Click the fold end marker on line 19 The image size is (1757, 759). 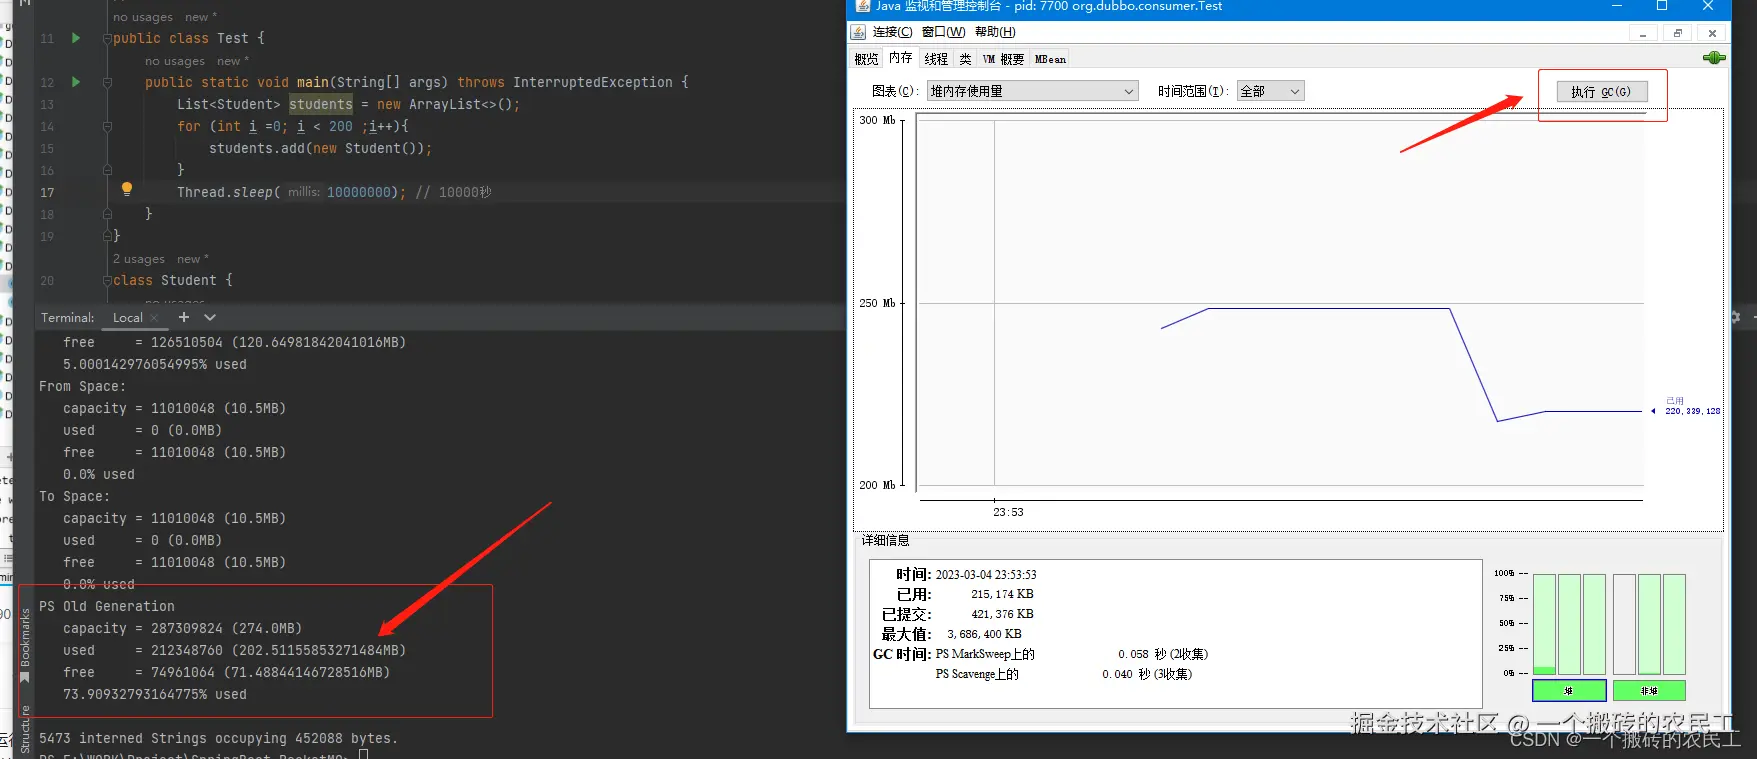pyautogui.click(x=107, y=236)
